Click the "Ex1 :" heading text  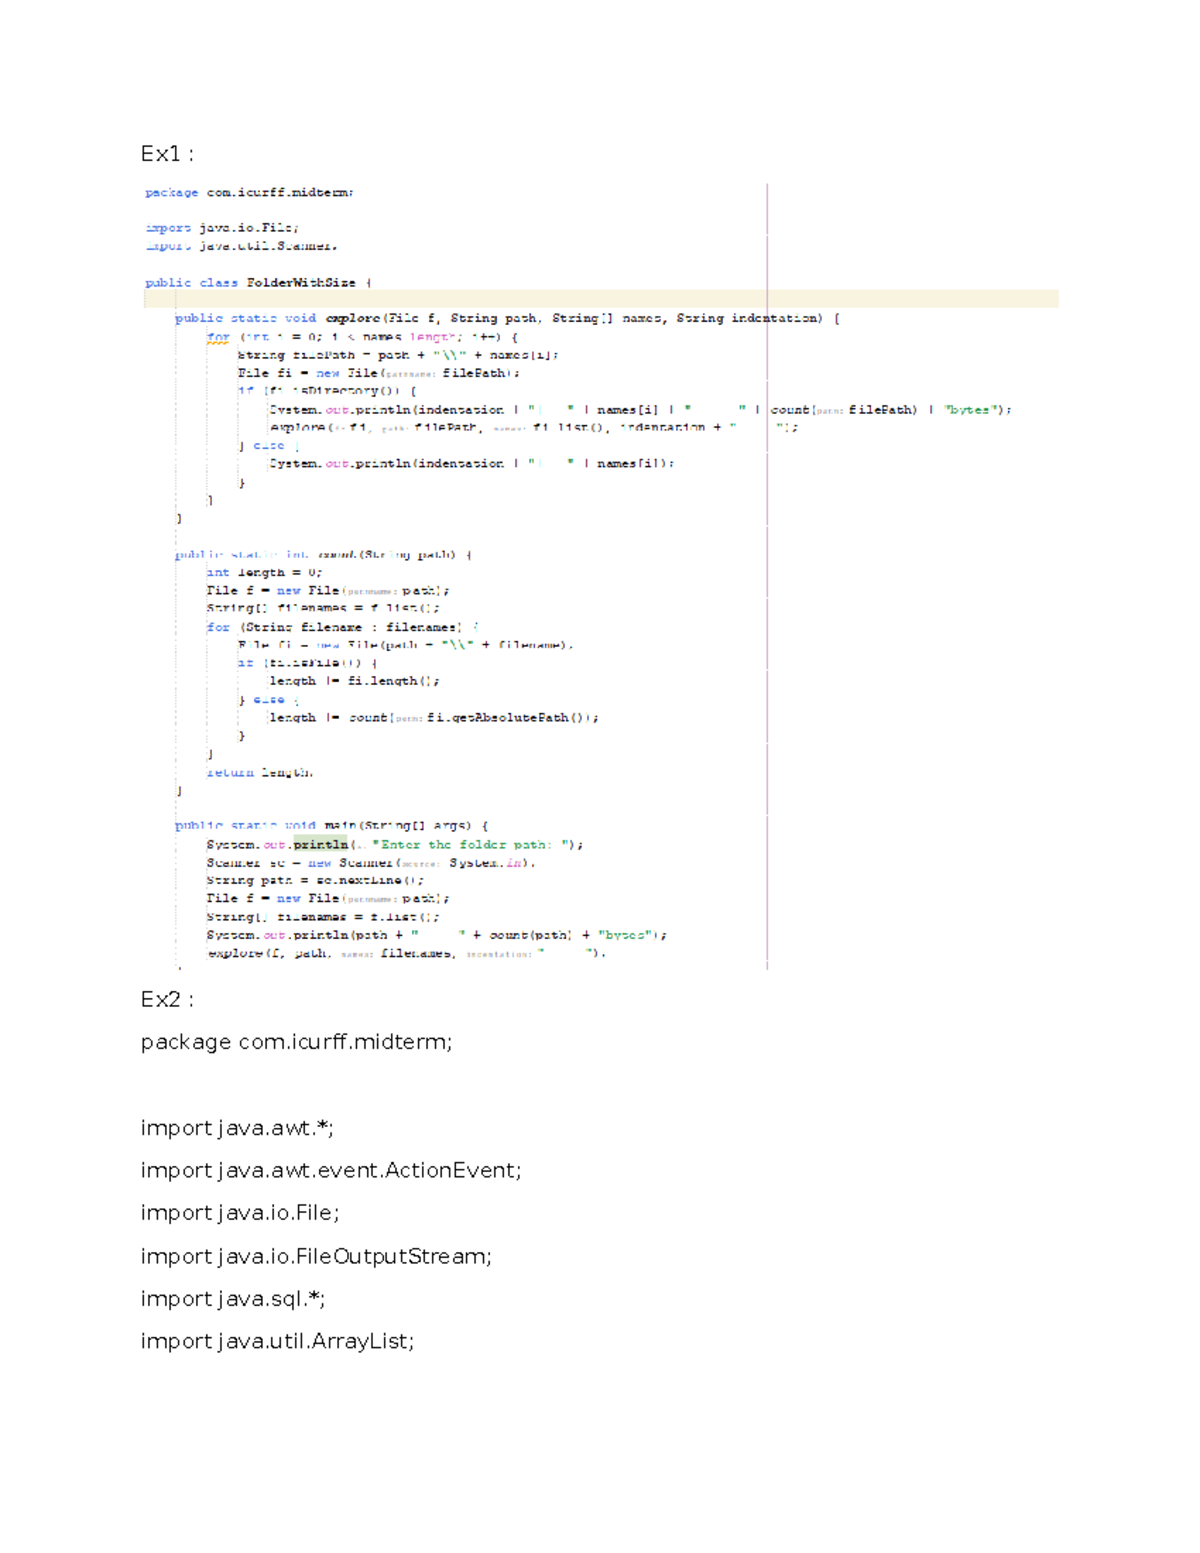point(166,152)
